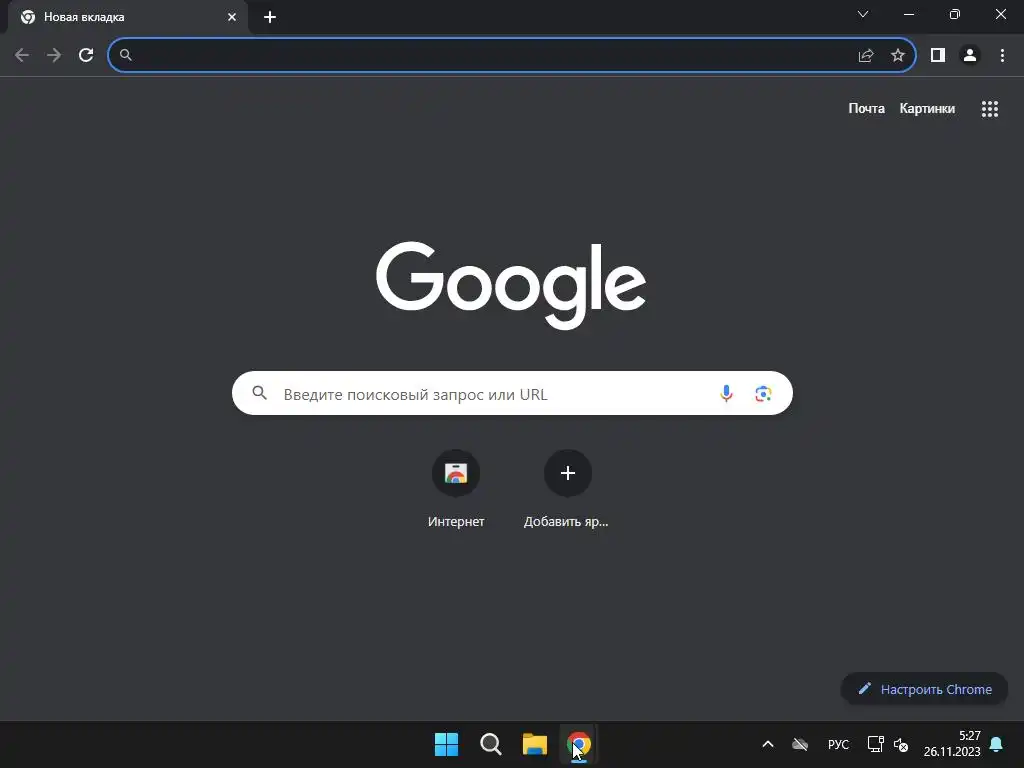Bookmark this tab with the star icon
Viewport: 1024px width, 768px height.
click(898, 56)
